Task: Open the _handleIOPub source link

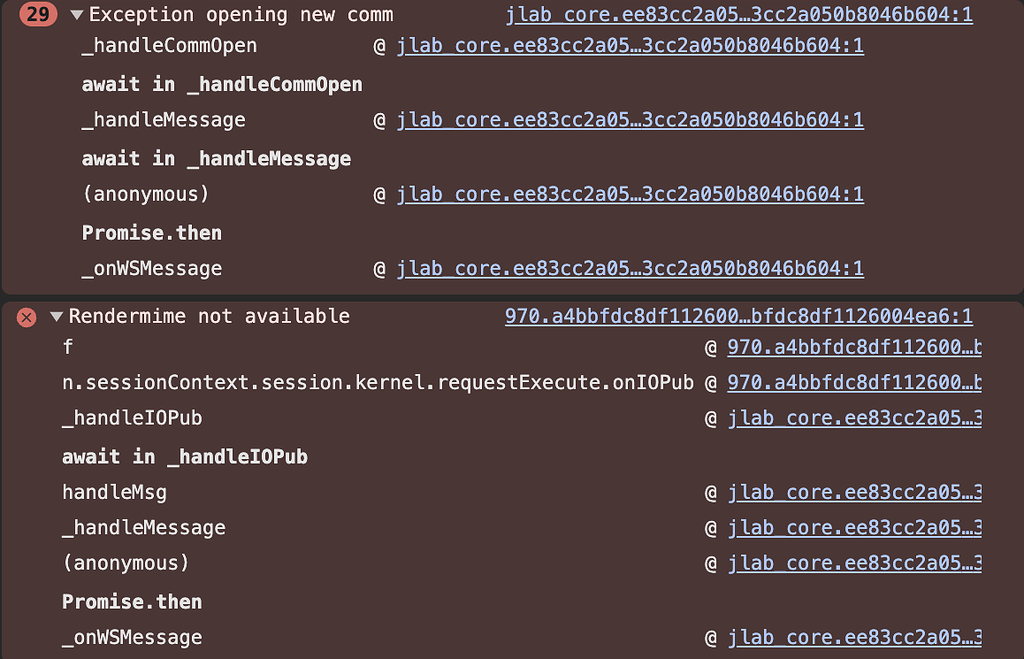Action: point(855,417)
